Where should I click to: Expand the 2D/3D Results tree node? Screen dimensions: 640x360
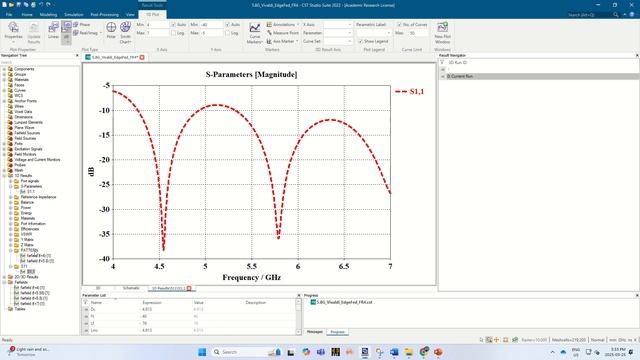[x=4, y=277]
